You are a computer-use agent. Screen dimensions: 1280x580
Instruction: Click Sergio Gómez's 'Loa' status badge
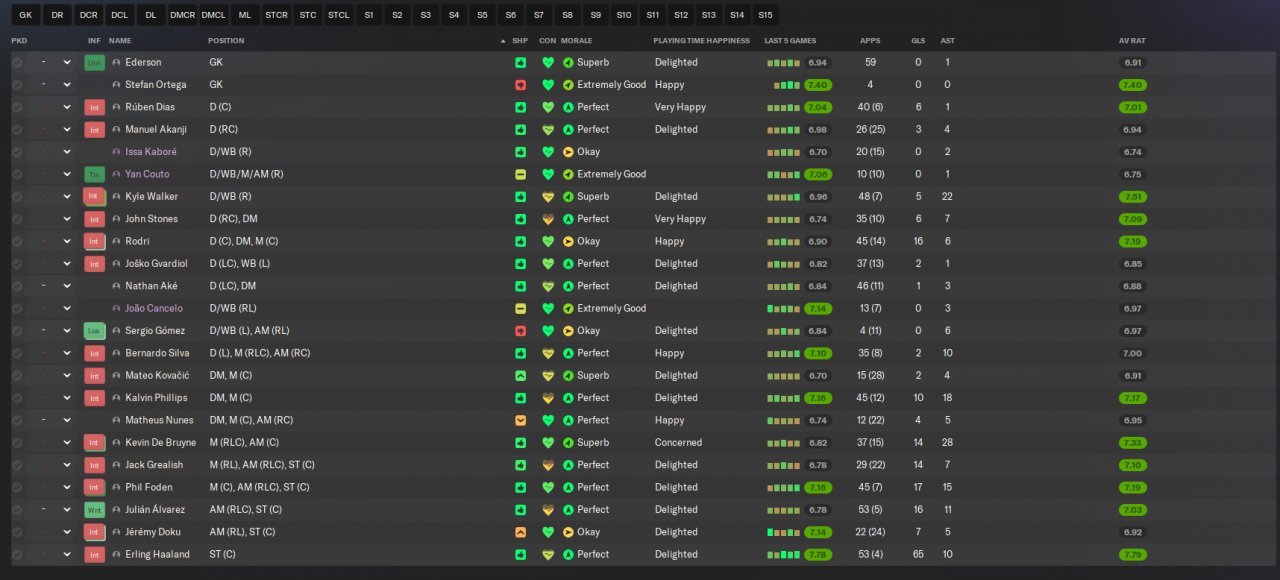(95, 331)
